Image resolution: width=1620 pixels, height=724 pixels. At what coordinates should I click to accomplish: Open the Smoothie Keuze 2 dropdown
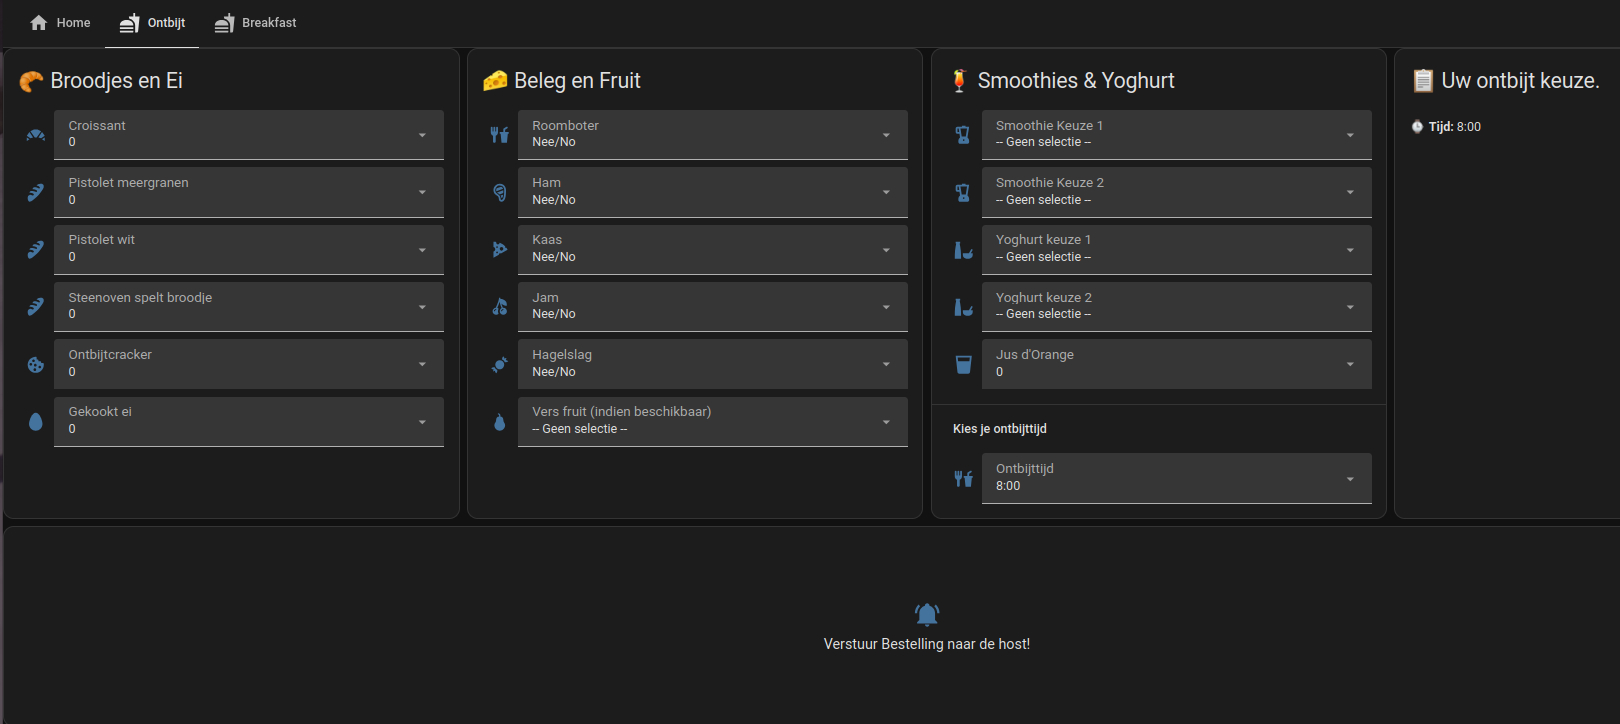pos(1177,192)
